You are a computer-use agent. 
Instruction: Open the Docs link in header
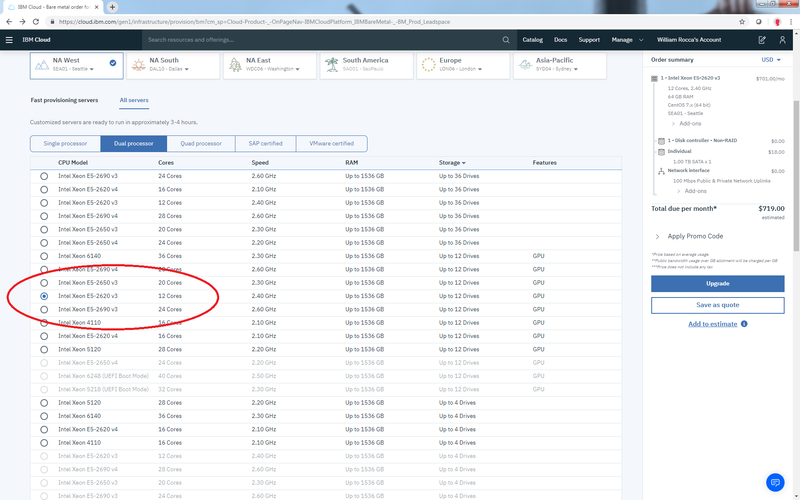tap(560, 40)
